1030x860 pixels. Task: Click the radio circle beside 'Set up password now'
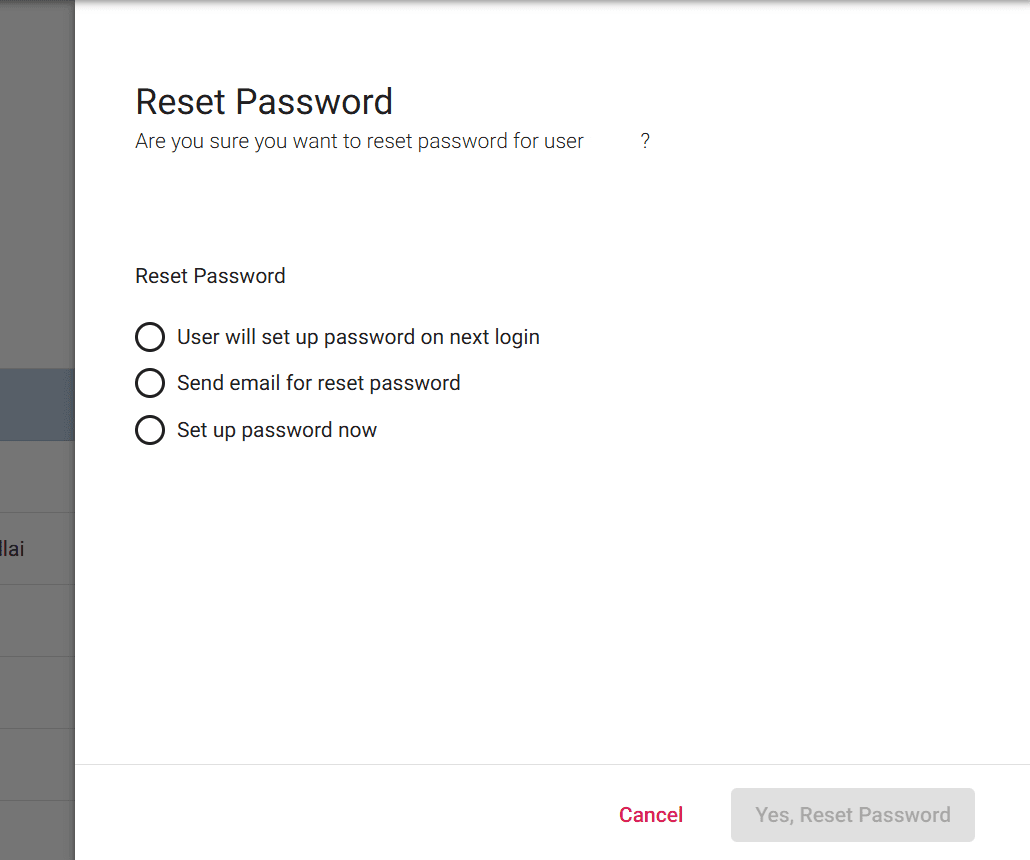coord(150,430)
